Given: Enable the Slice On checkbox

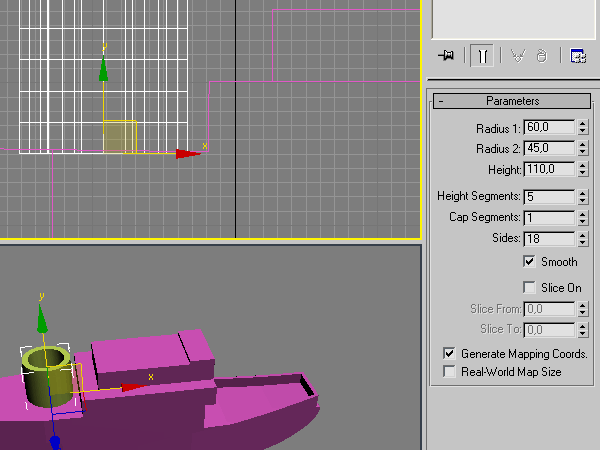Looking at the screenshot, I should click(x=529, y=287).
